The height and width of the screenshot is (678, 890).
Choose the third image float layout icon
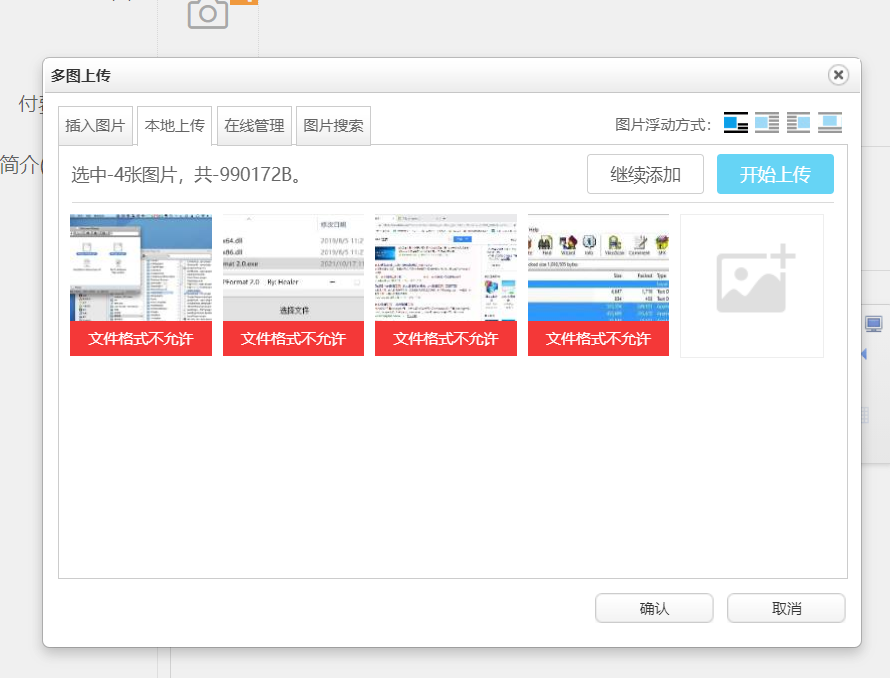pyautogui.click(x=798, y=123)
